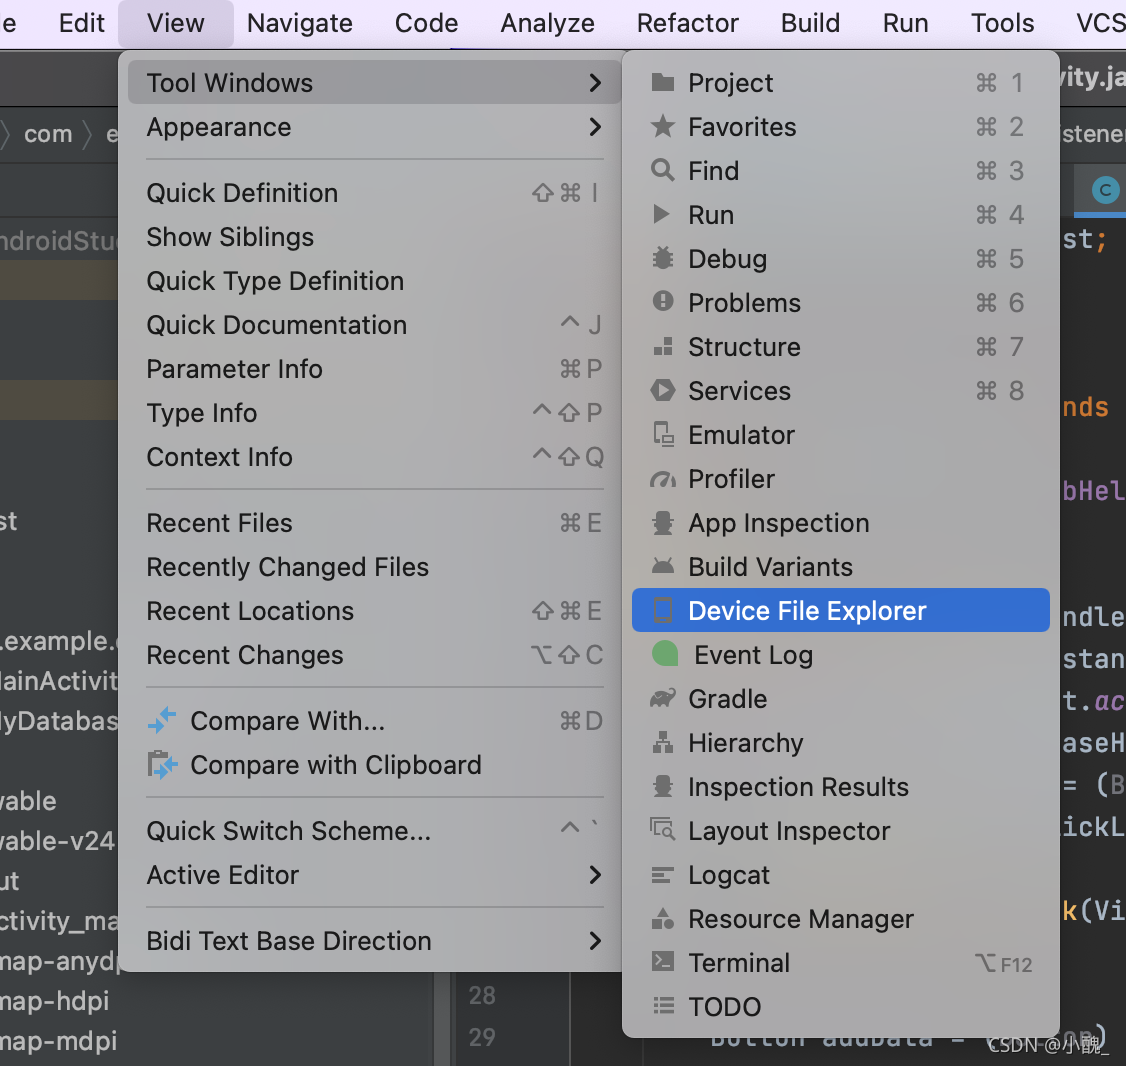Click line number 29 in editor gutter

[482, 1037]
